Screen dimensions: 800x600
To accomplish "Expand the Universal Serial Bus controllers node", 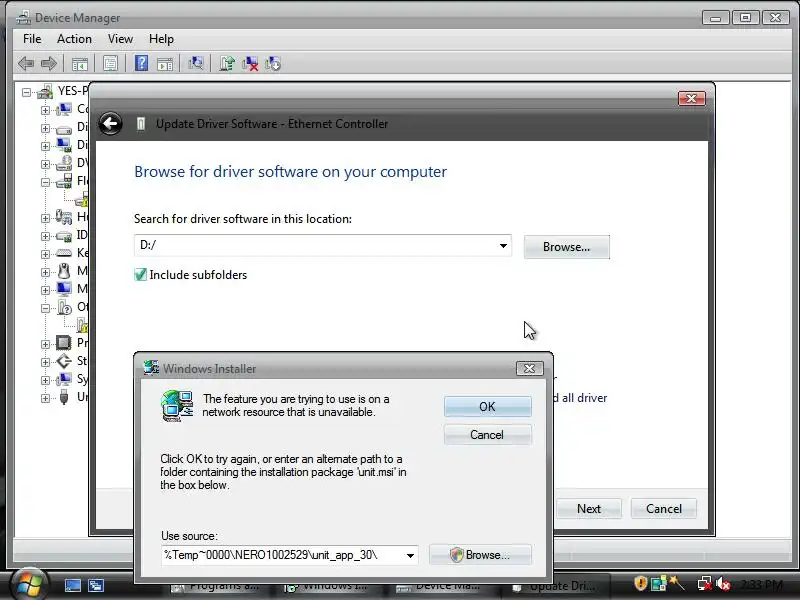I will pos(45,398).
